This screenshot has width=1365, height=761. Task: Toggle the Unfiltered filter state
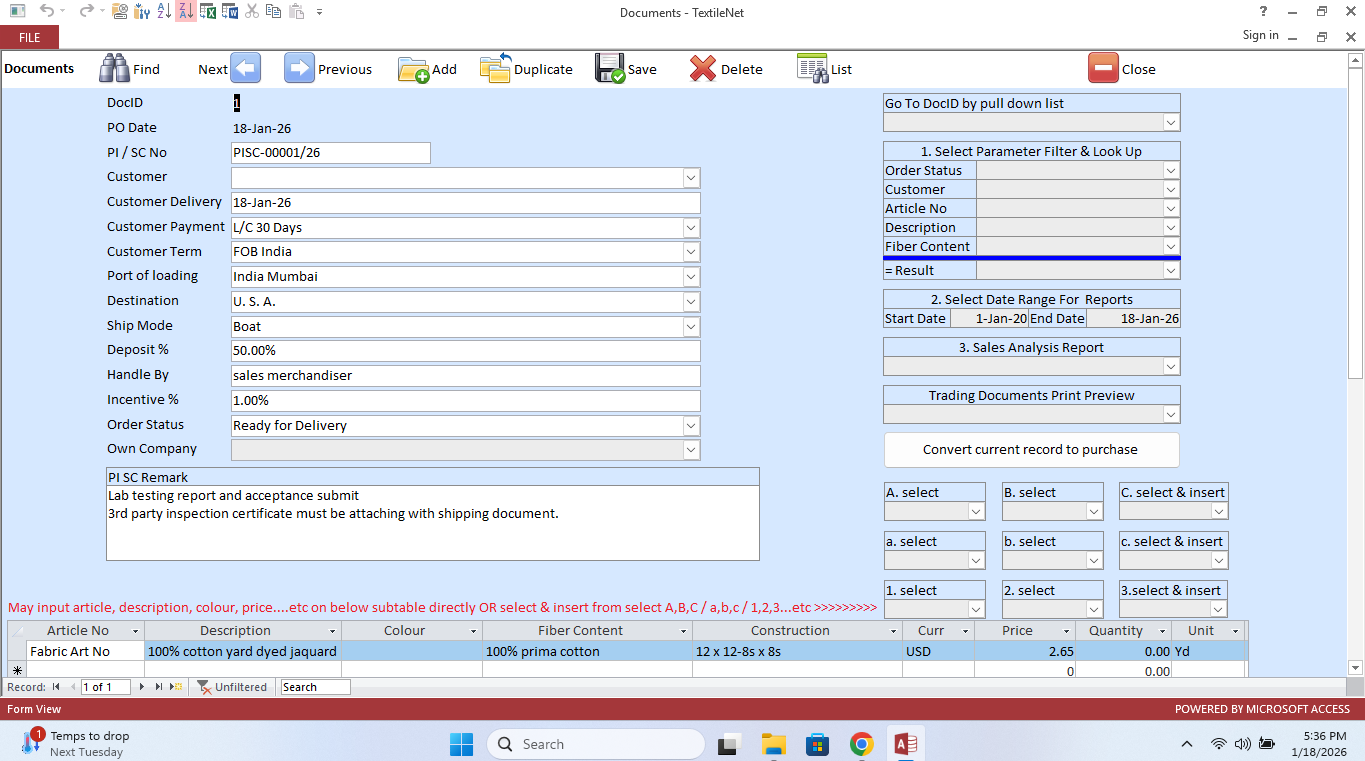click(x=232, y=687)
